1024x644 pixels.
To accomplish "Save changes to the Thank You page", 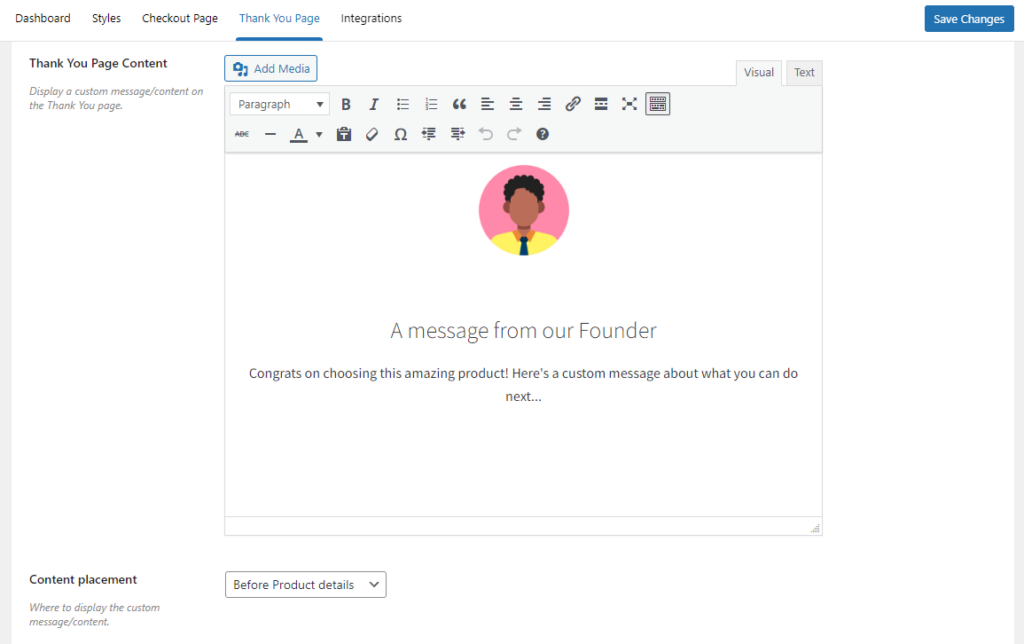I will 968,18.
